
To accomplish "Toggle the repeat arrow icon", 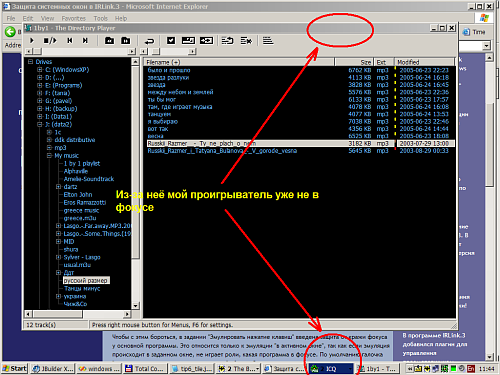I will coord(149,41).
